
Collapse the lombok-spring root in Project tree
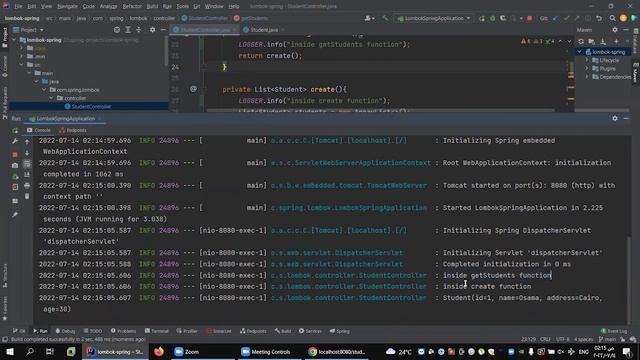click(x=14, y=40)
